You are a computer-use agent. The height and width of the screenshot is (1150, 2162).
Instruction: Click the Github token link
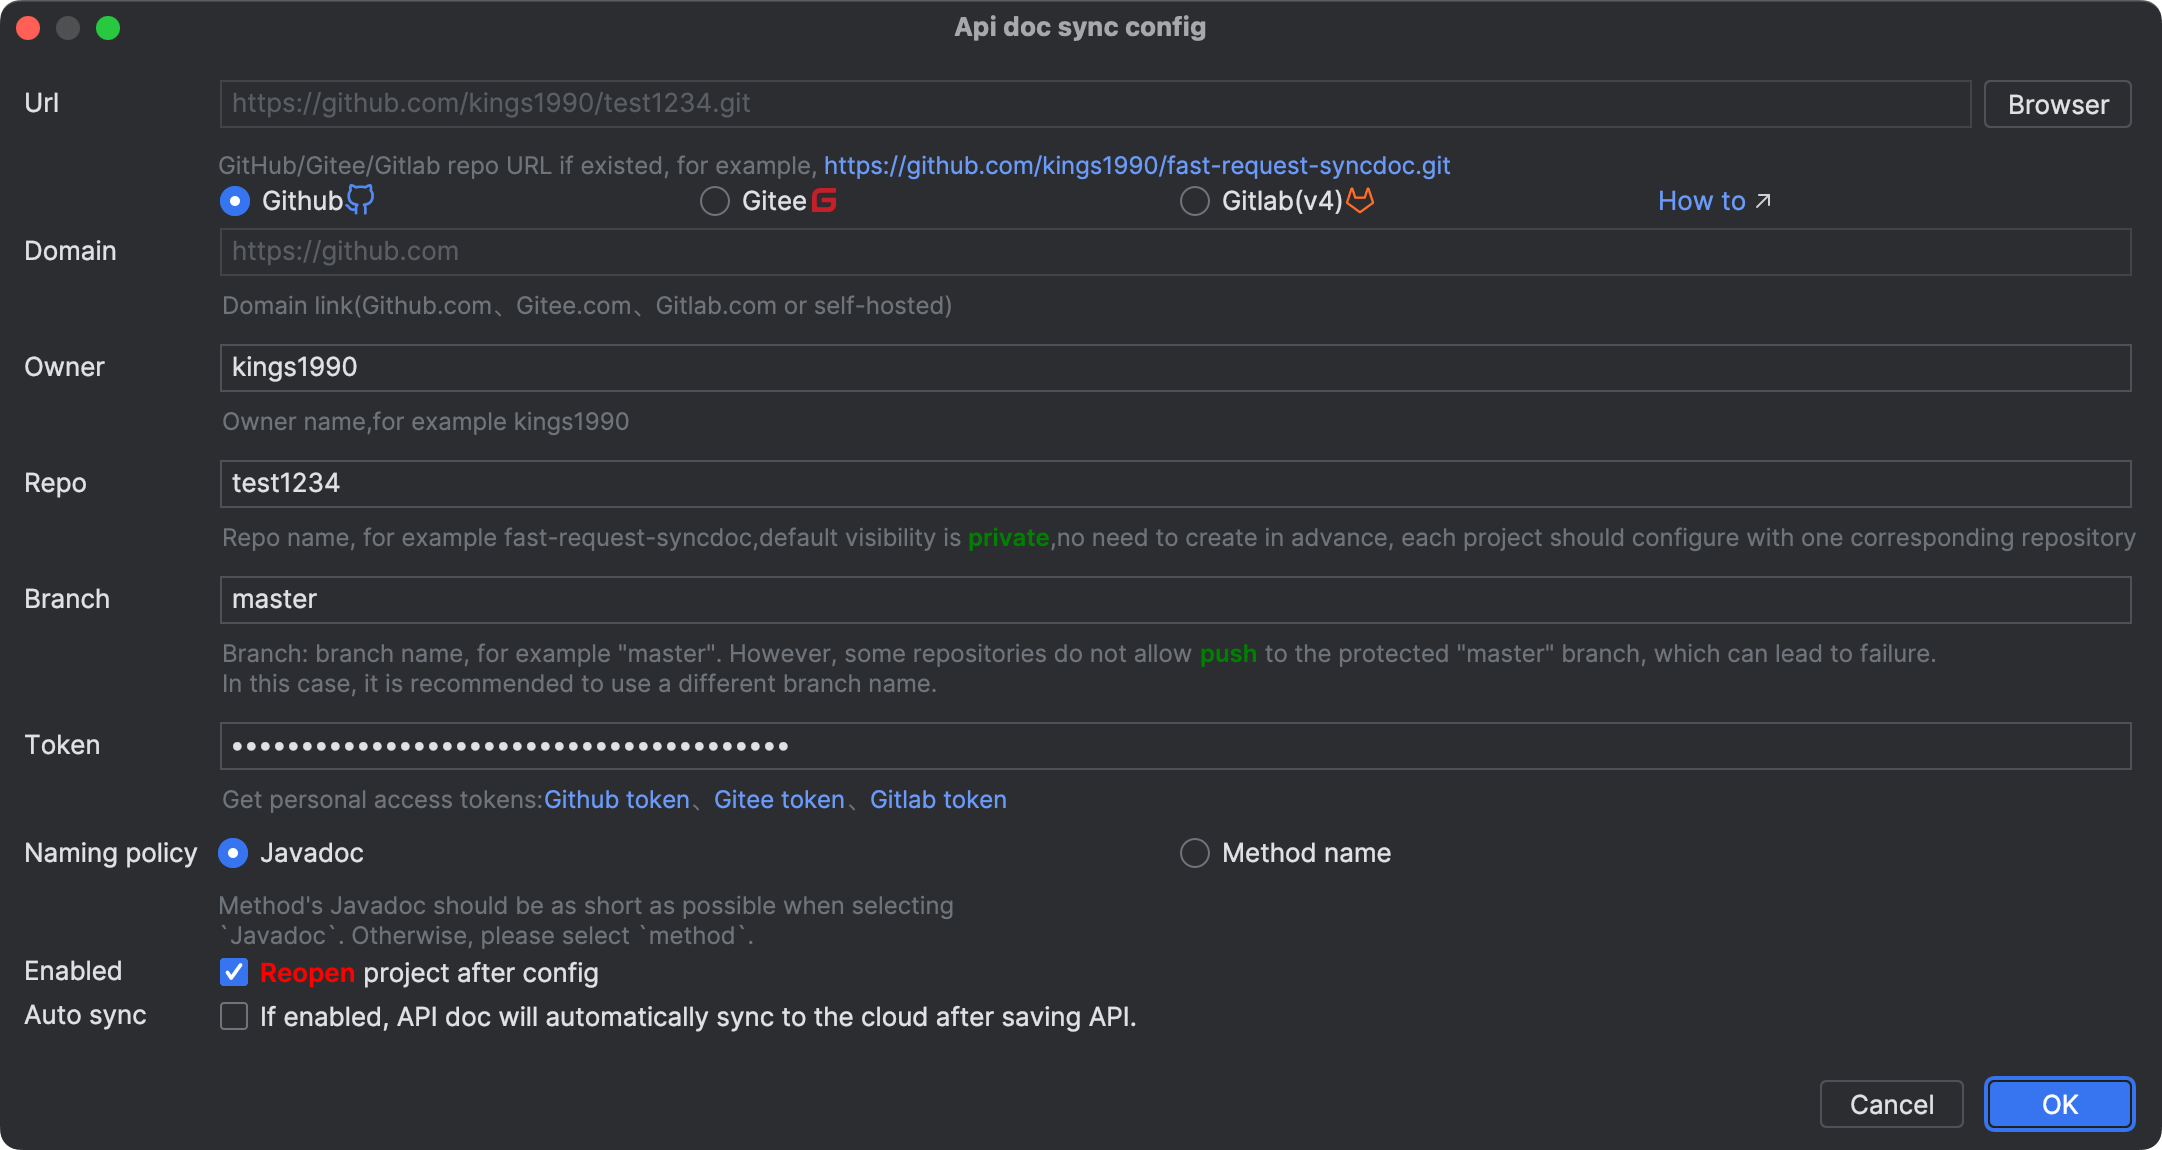(x=618, y=800)
